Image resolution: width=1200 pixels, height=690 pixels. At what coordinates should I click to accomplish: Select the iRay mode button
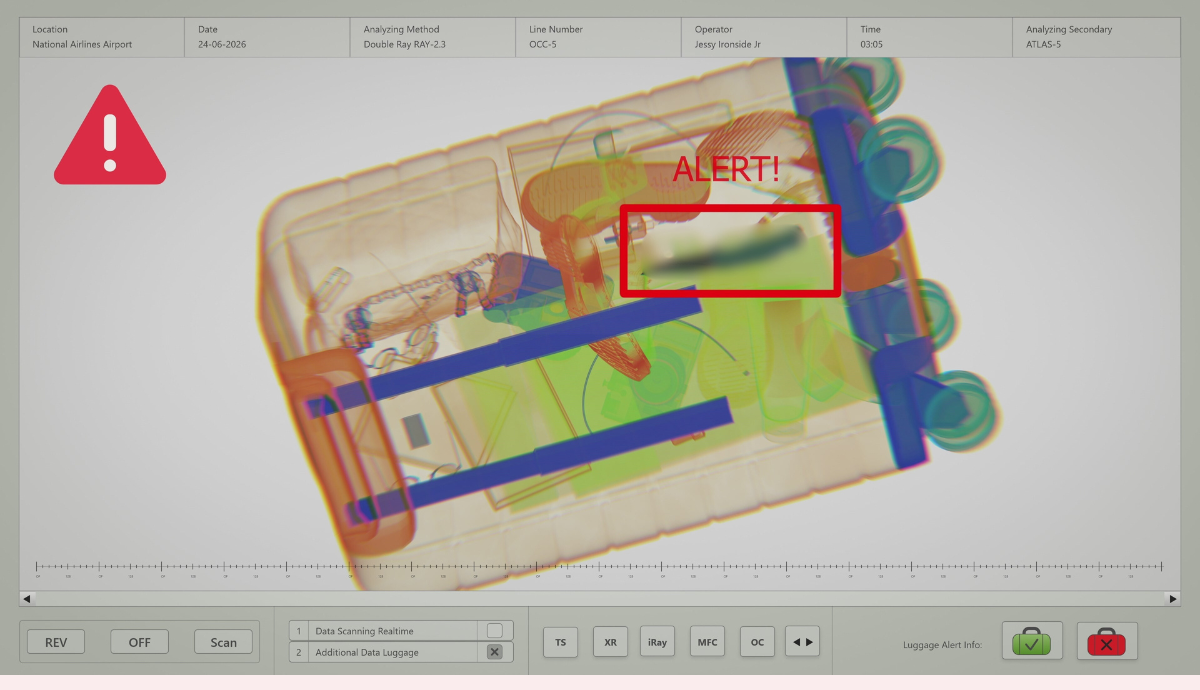657,642
